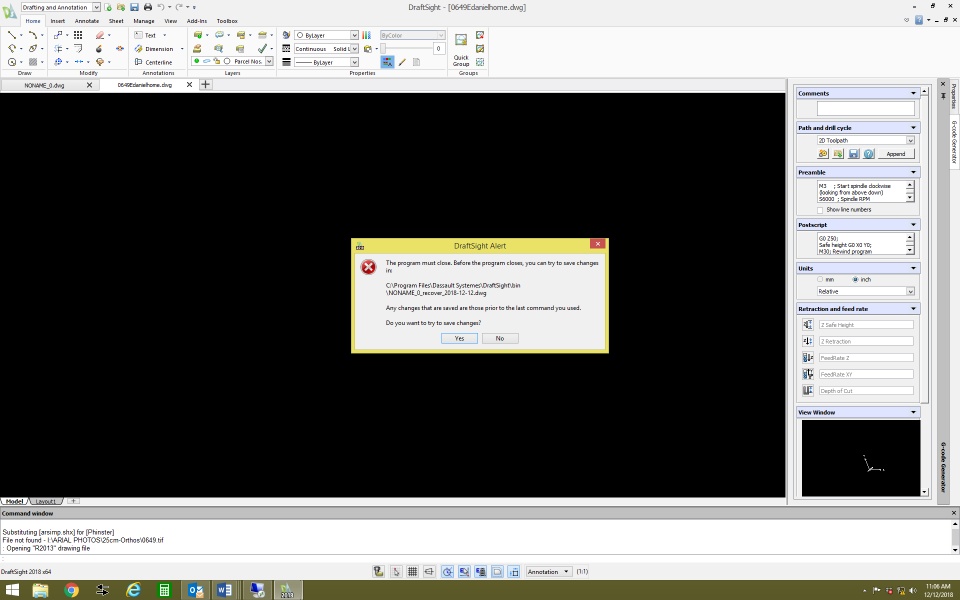Open the Continuous Solid line style dropdown
This screenshot has height=600, width=960.
click(x=326, y=48)
